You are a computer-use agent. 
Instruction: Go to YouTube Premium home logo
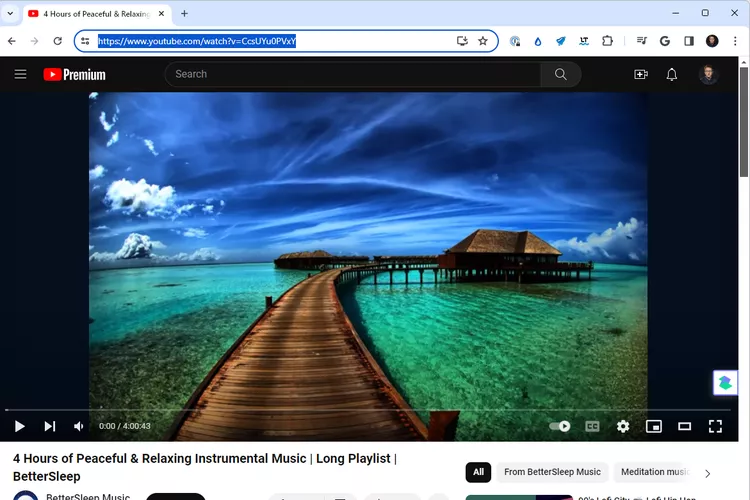click(74, 74)
